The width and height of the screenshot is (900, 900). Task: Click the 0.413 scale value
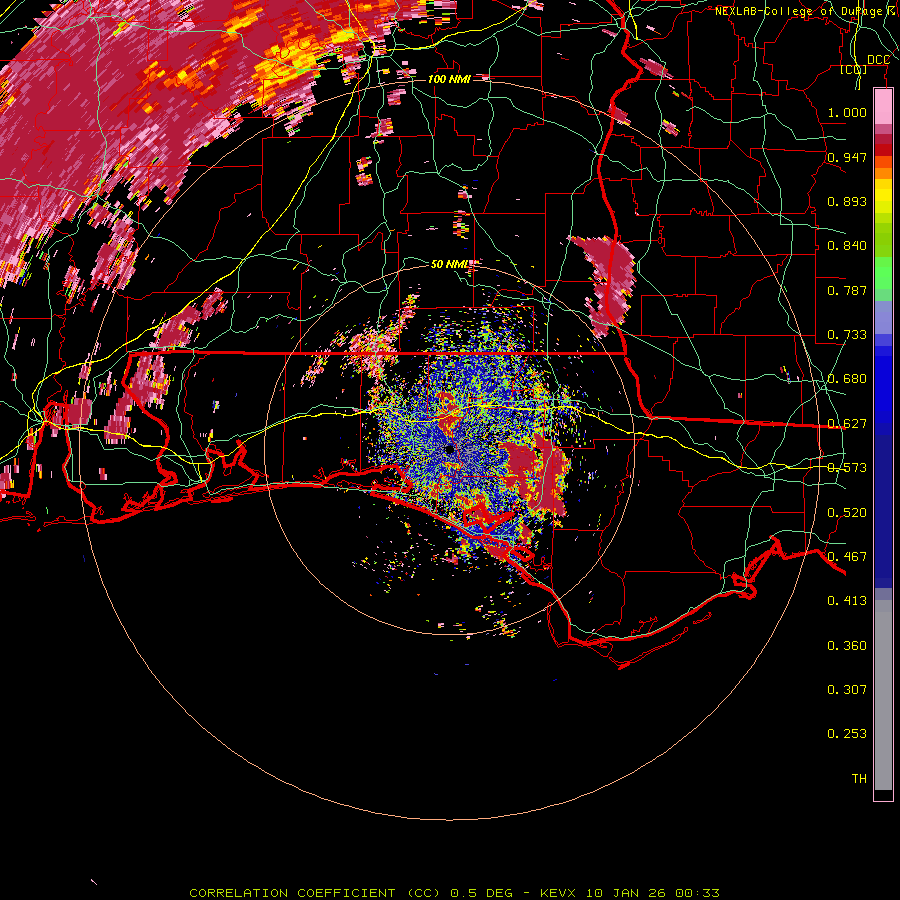pyautogui.click(x=847, y=601)
